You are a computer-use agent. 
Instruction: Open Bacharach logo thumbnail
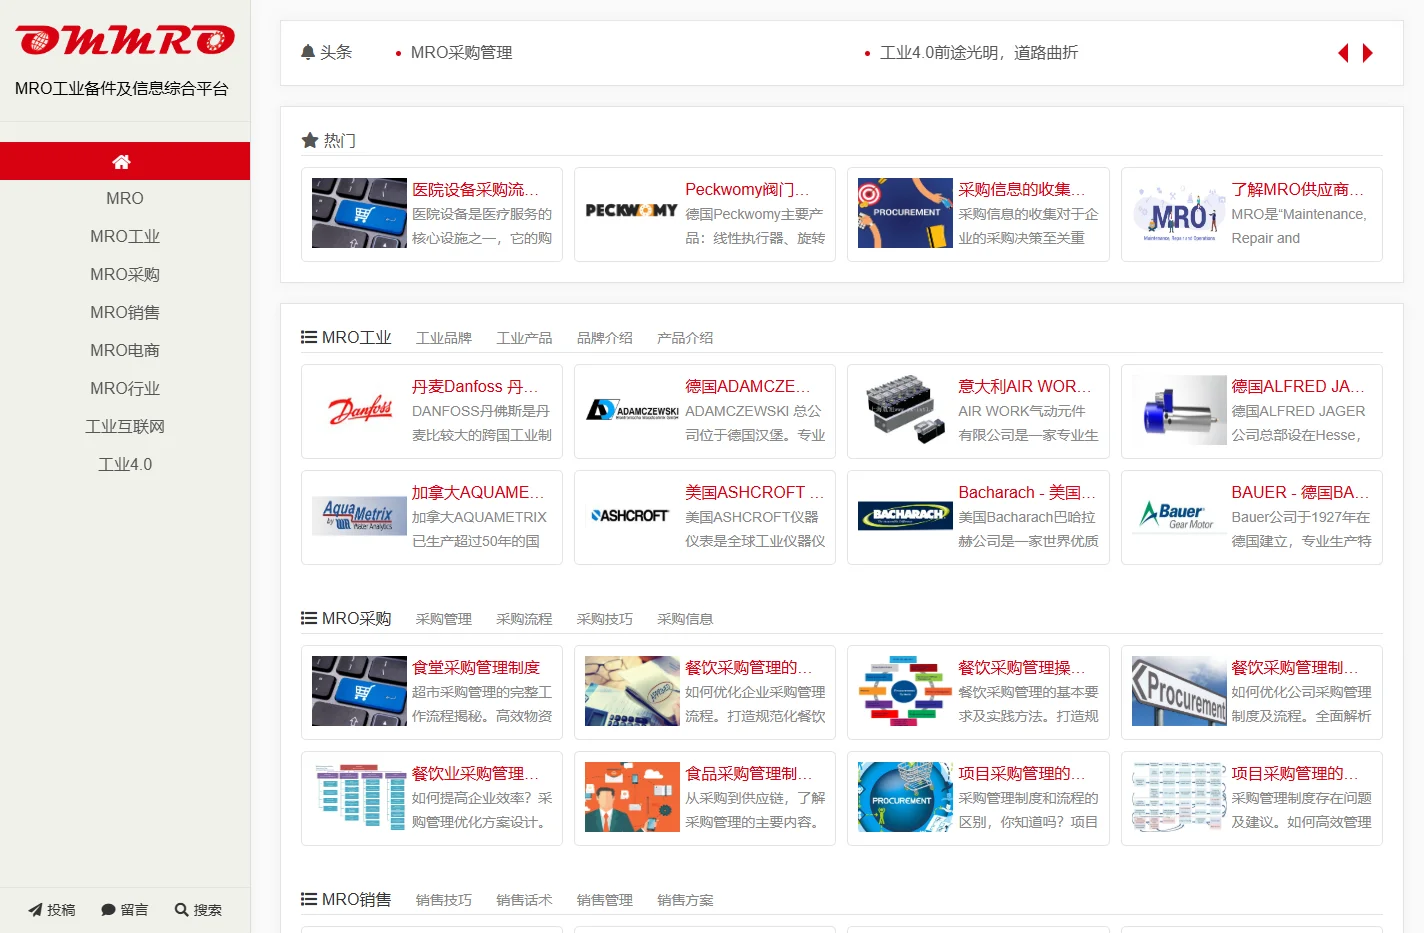[x=905, y=516]
